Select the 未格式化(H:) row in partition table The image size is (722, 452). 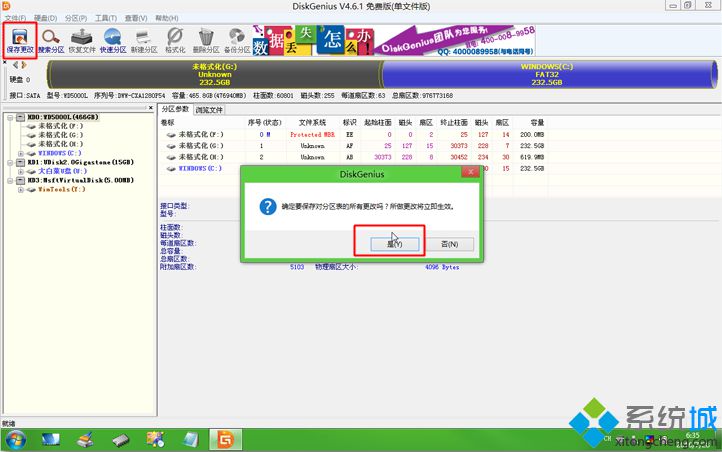(x=353, y=157)
